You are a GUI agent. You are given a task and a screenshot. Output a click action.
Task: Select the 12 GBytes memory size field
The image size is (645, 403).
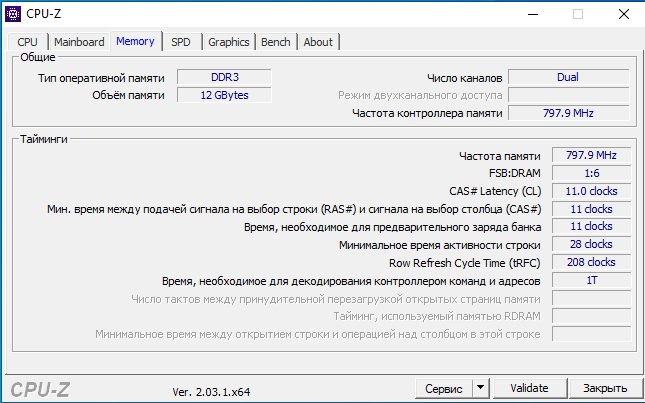[225, 95]
